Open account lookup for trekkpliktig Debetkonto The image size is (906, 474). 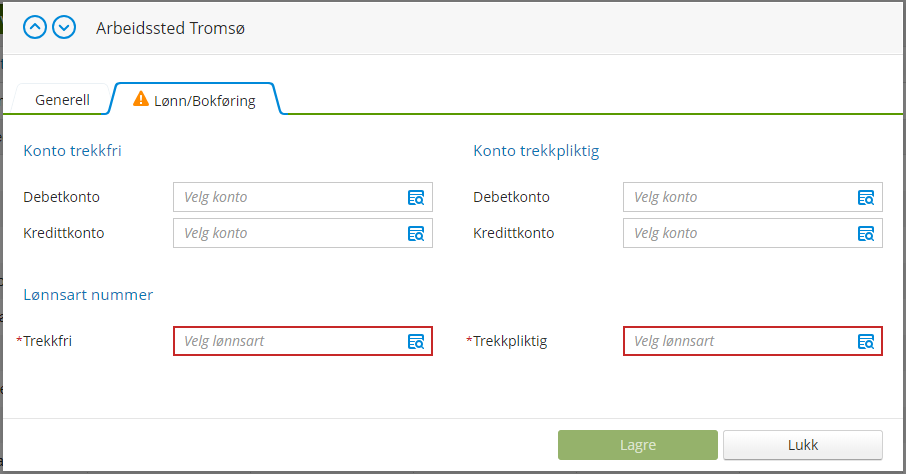[x=866, y=198]
